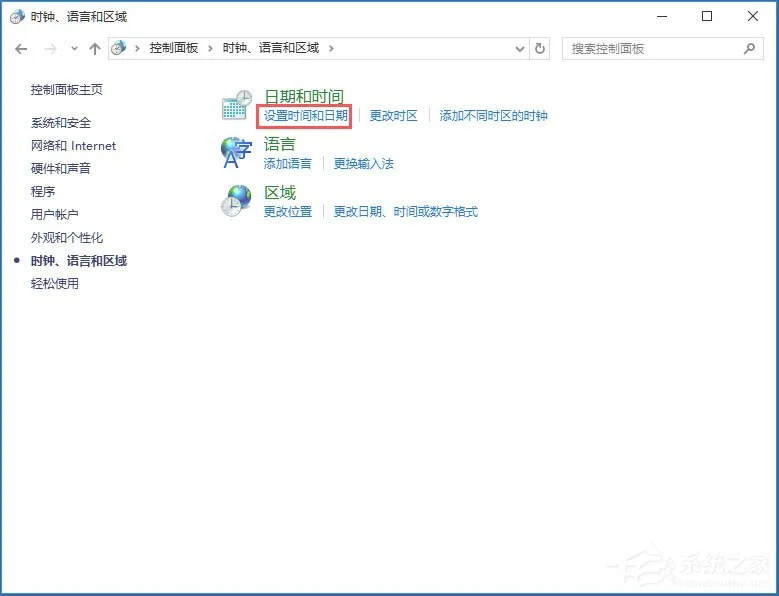
Task: Refresh the control panel view
Action: 541,48
